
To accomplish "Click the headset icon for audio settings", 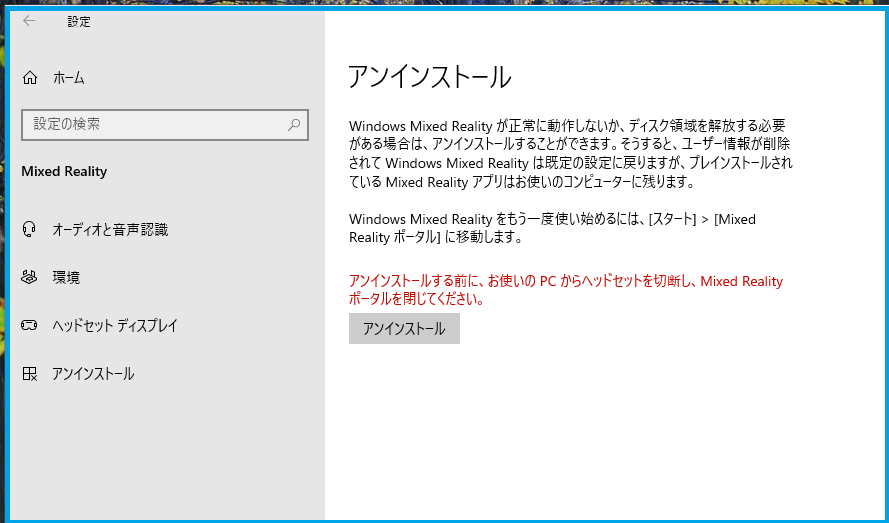I will coord(29,229).
